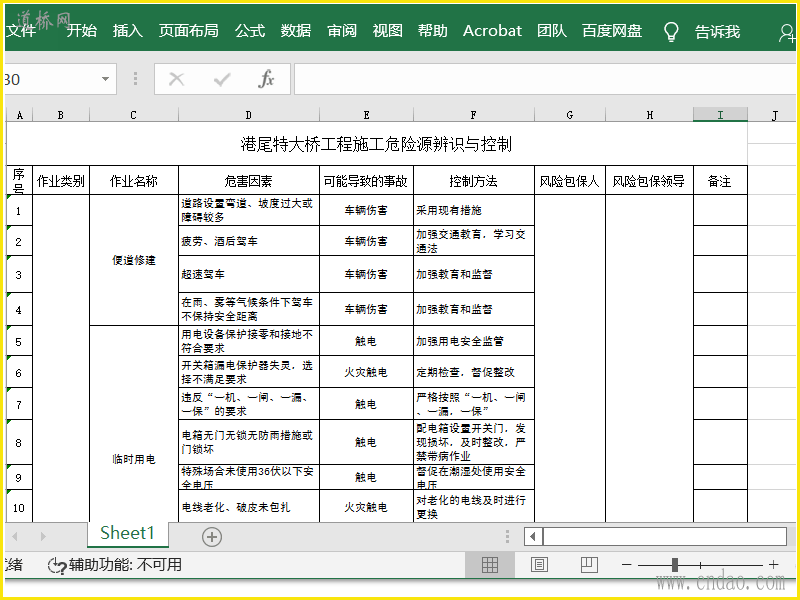The height and width of the screenshot is (600, 800).
Task: Click the next sheet navigation arrow
Action: [43, 536]
